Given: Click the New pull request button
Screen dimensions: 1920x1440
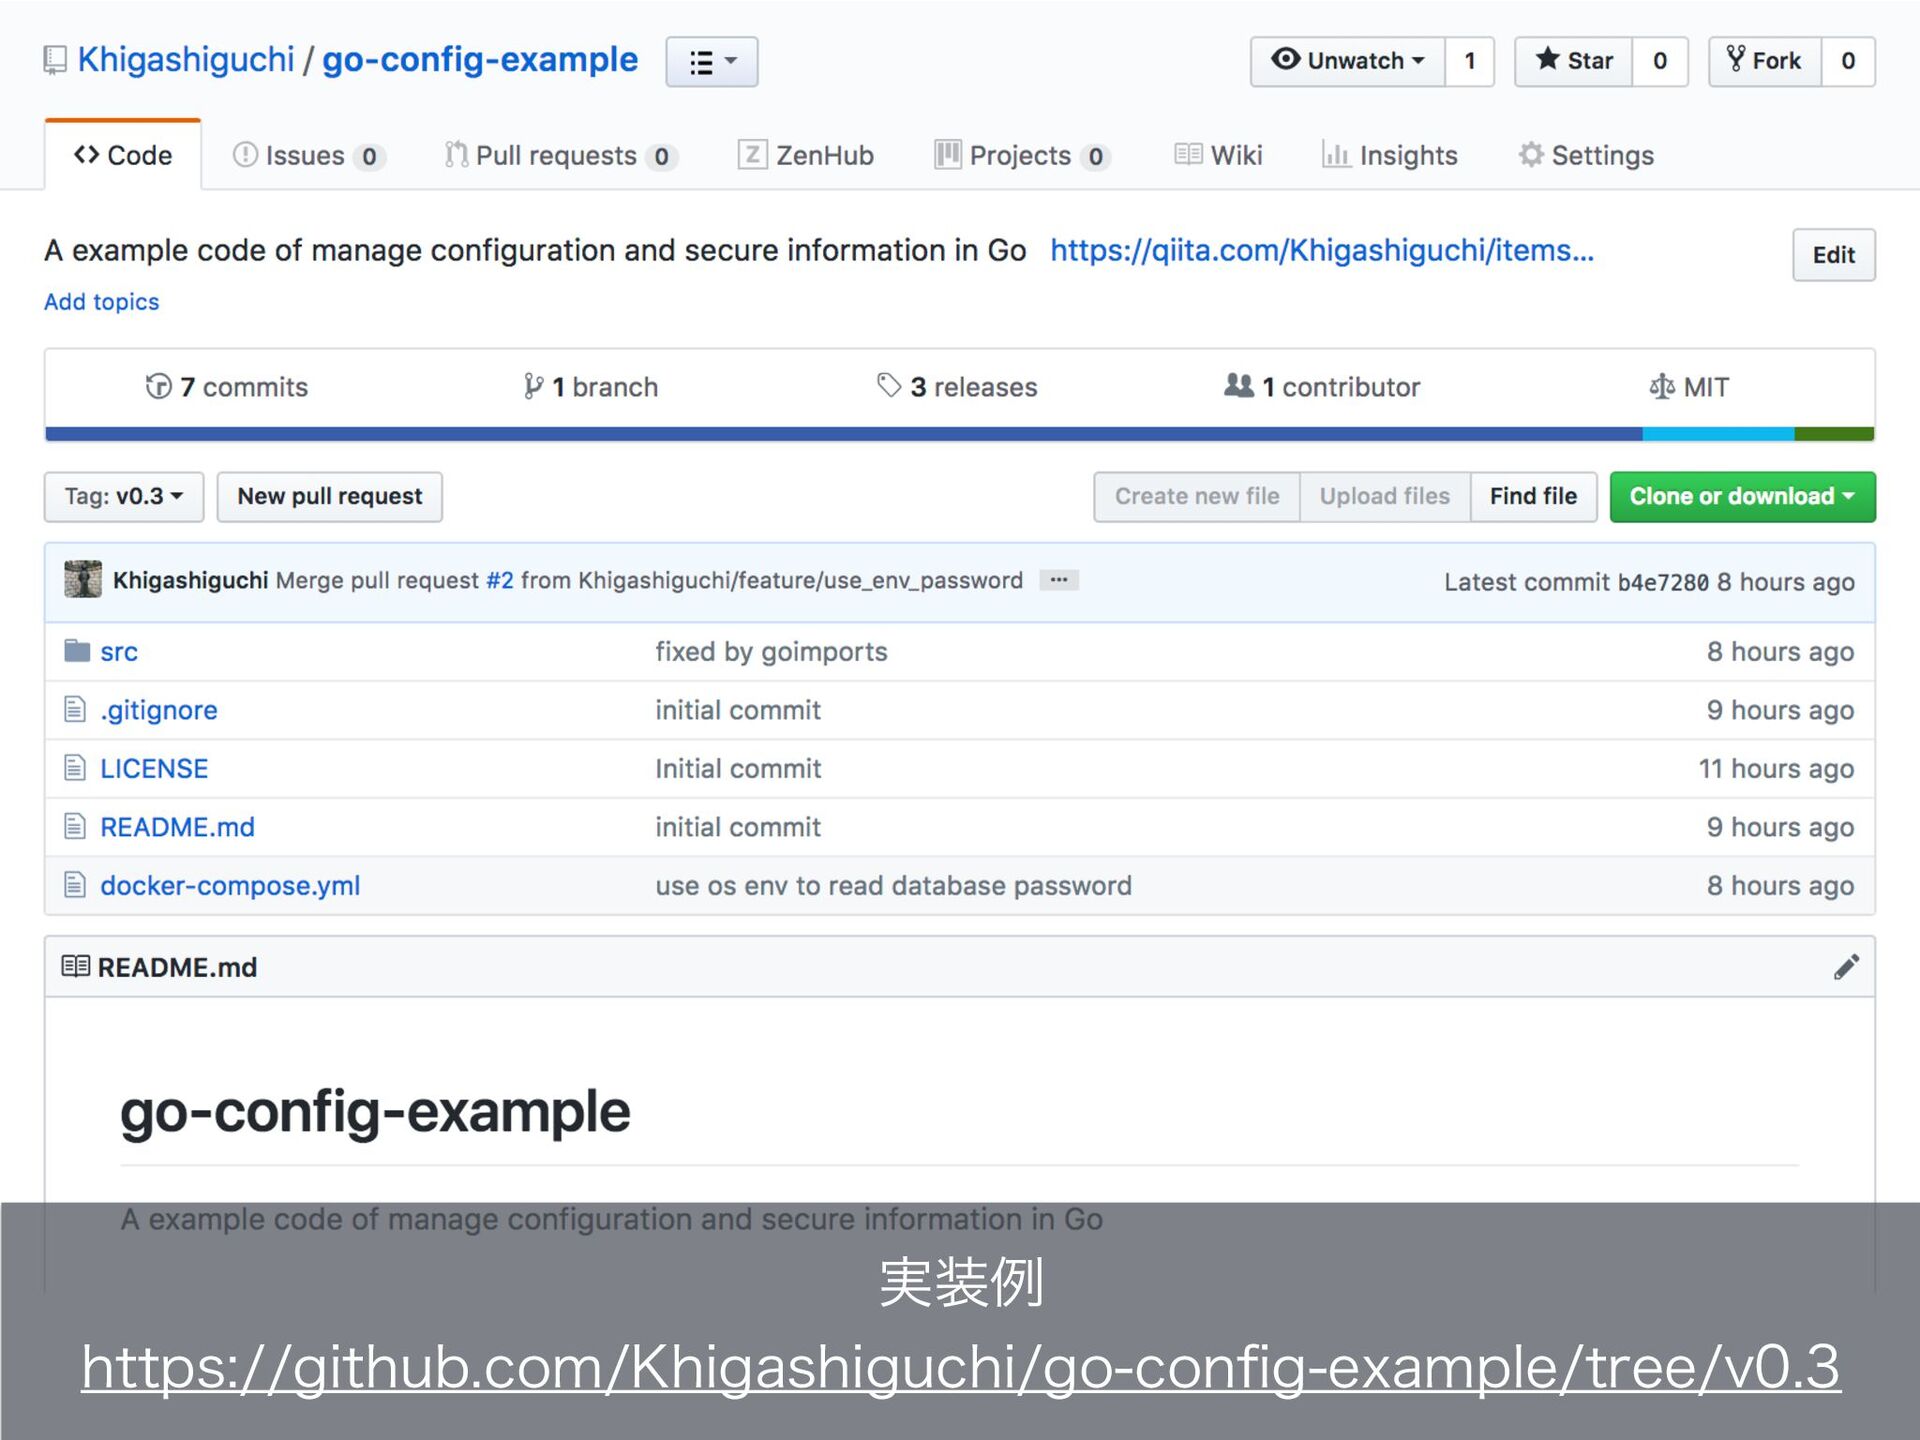Looking at the screenshot, I should tap(329, 496).
